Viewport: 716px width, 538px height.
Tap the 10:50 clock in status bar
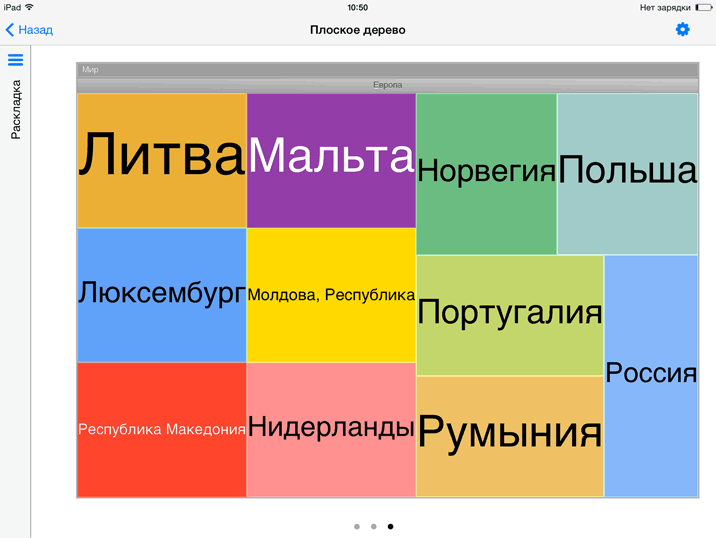point(358,7)
